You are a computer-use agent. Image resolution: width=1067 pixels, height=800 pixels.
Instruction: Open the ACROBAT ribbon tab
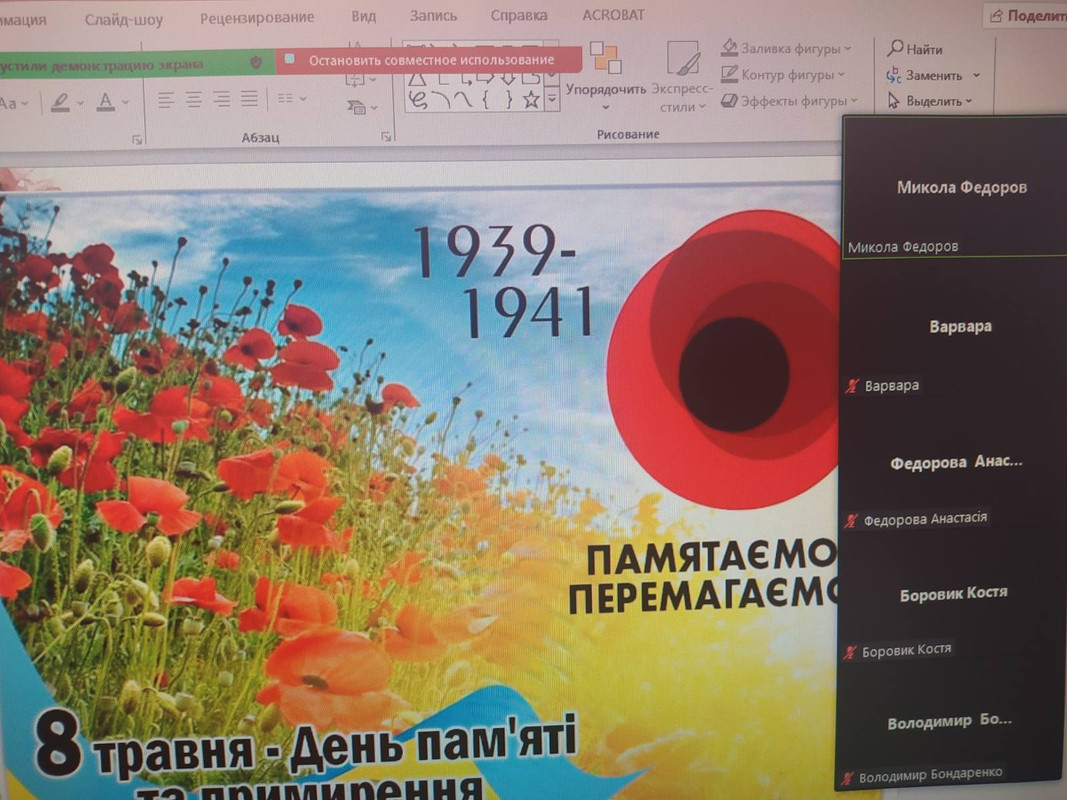613,14
